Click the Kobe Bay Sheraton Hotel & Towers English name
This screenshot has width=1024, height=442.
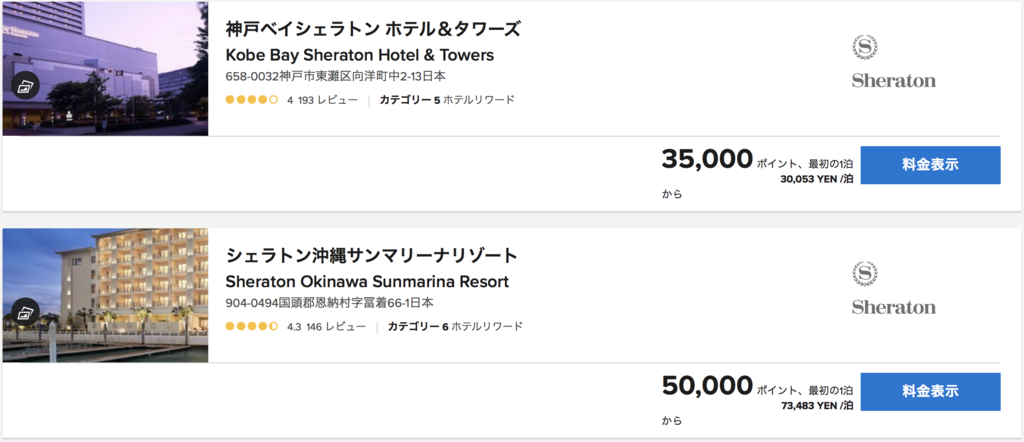(360, 55)
